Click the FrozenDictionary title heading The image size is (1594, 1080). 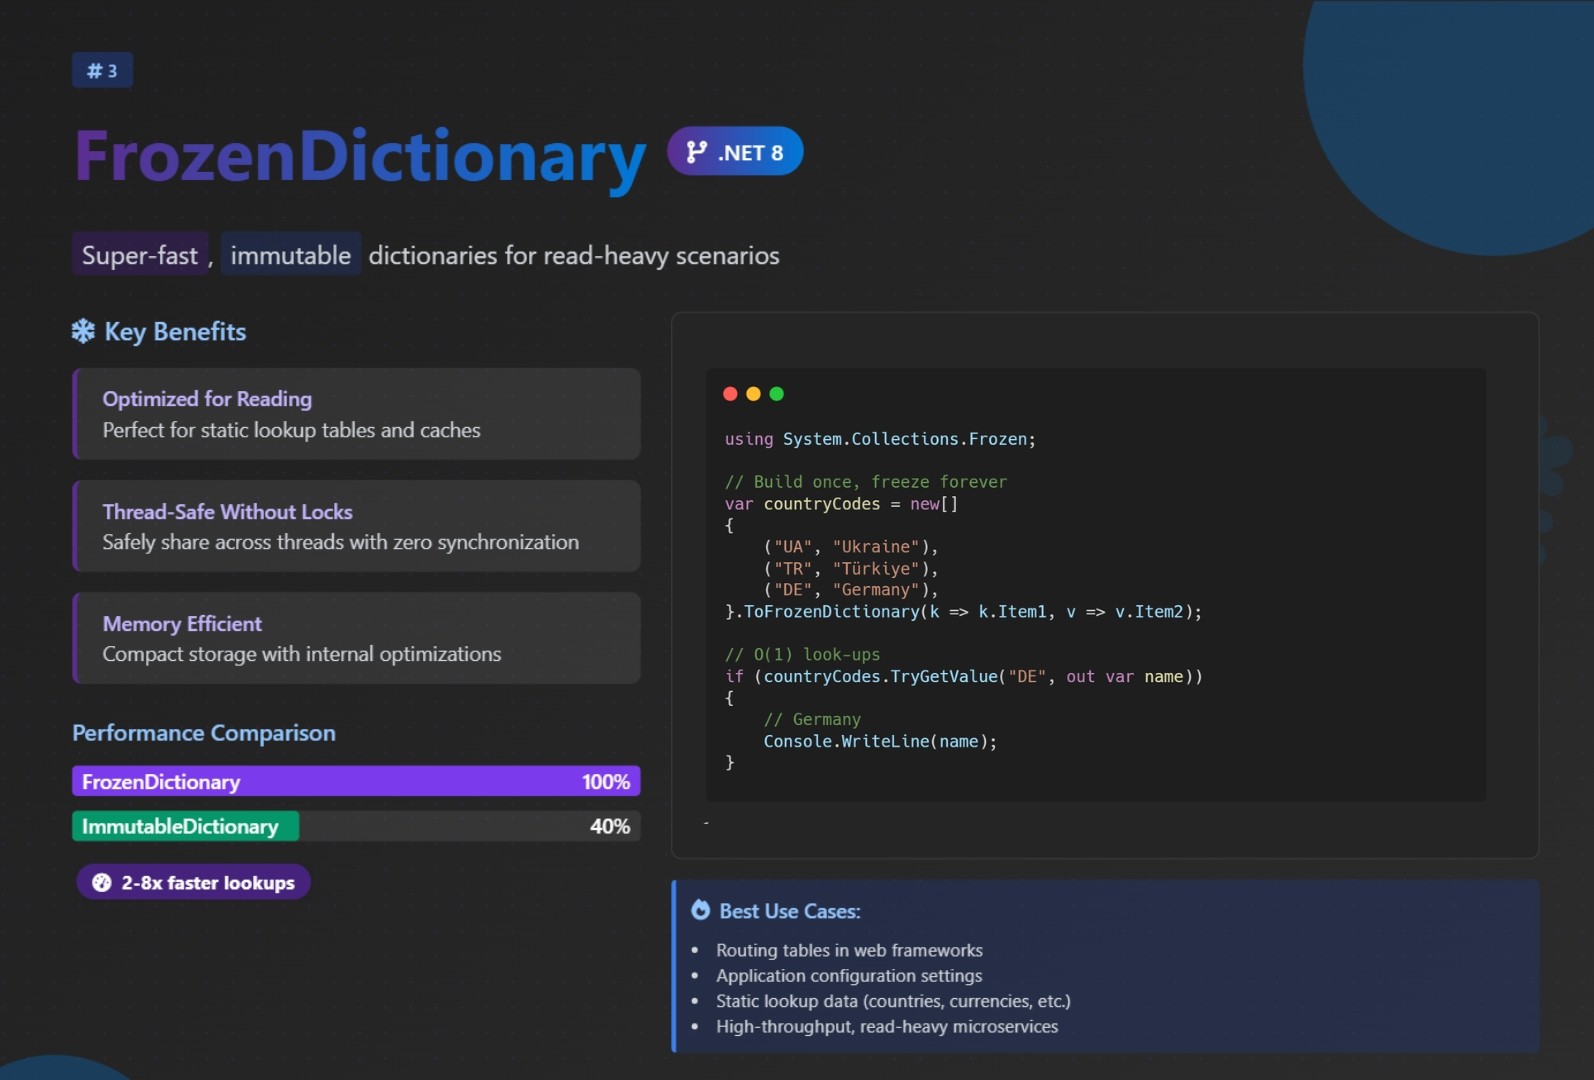pyautogui.click(x=360, y=157)
